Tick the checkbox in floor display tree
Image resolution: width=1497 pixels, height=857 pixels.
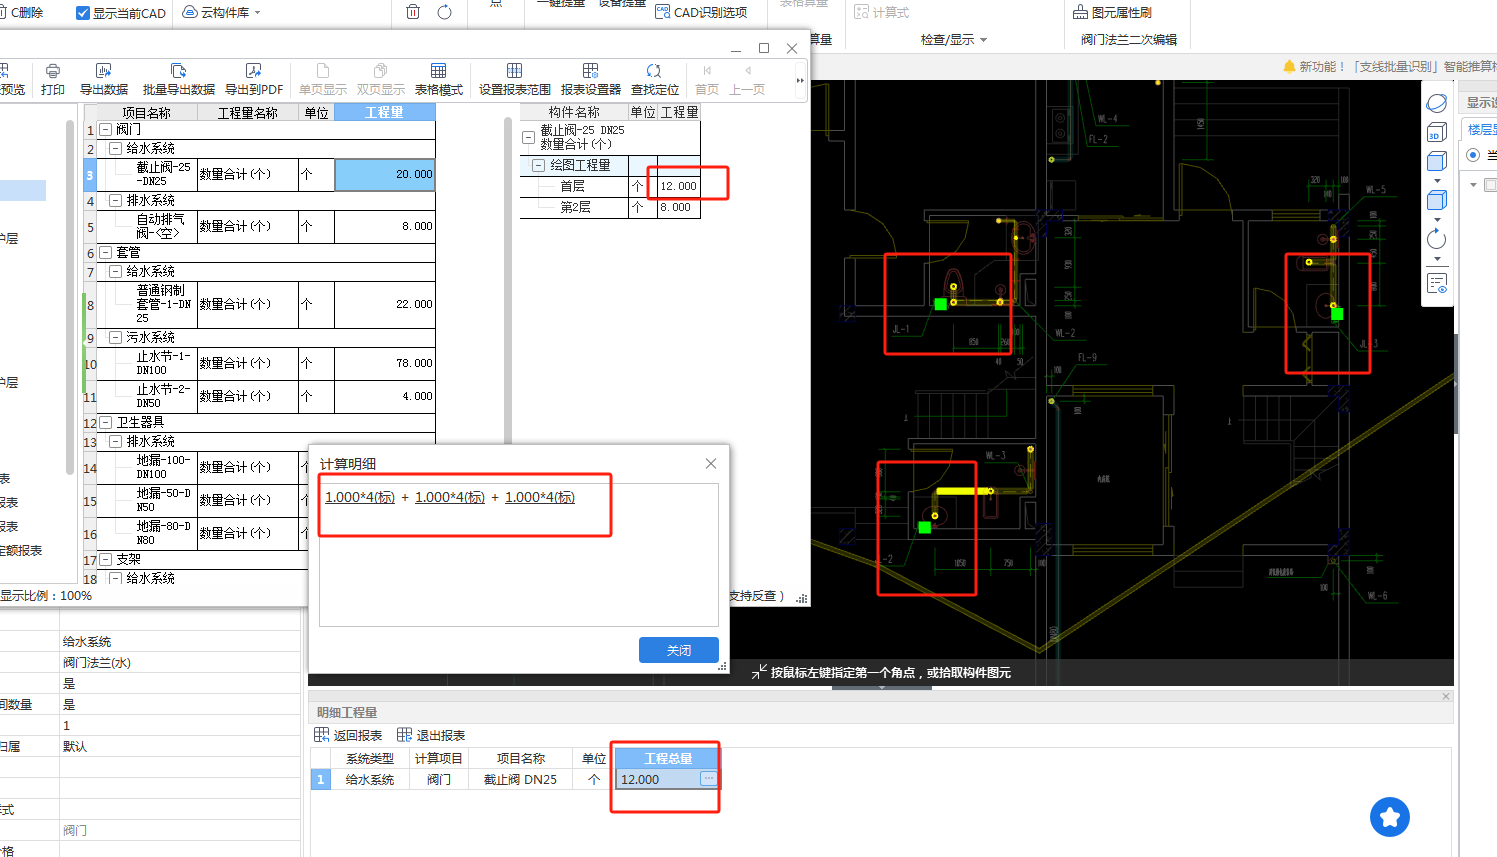click(1490, 185)
